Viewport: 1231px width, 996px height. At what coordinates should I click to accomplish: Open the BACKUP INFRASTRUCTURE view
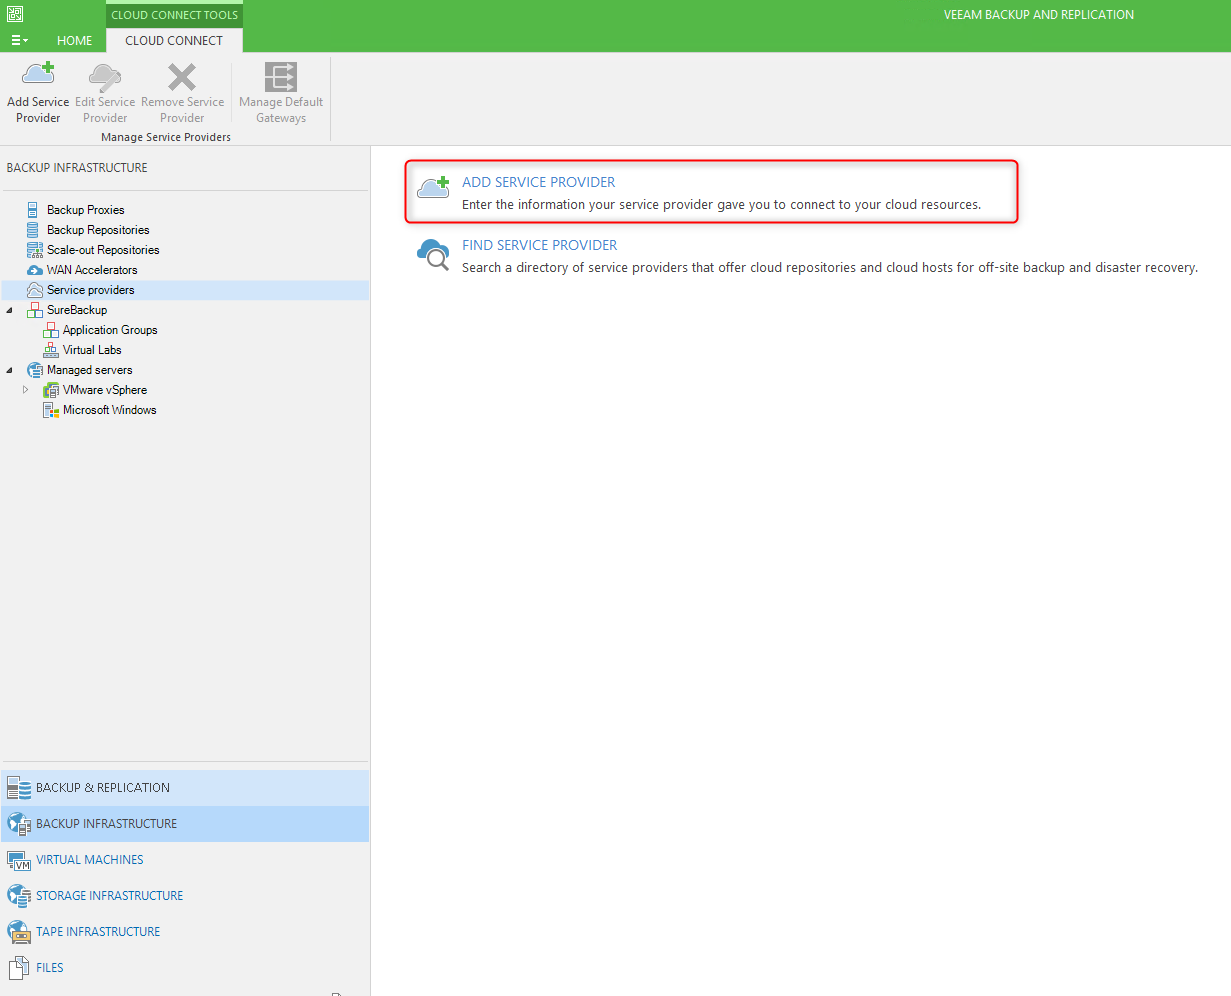[185, 824]
